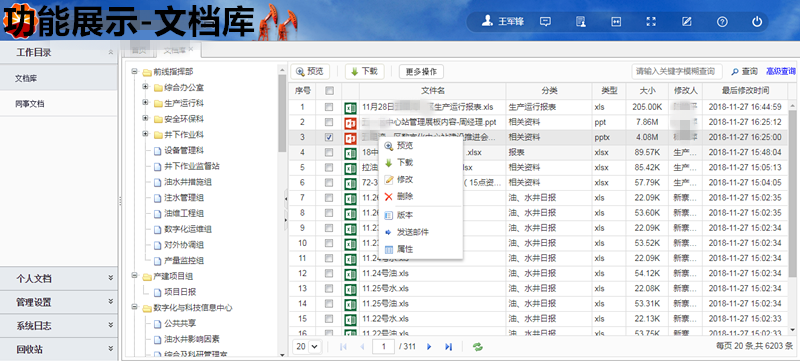This screenshot has width=800, height=363.
Task: Expand the 生产运行科 tree node
Action: (x=145, y=103)
